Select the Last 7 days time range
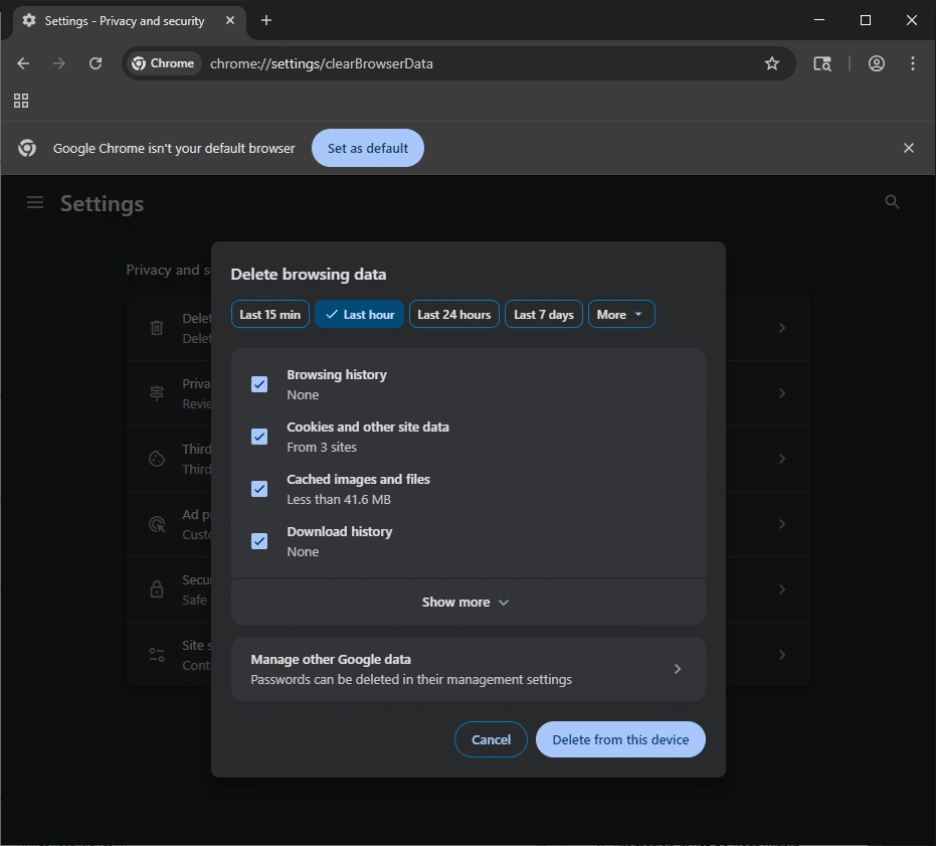This screenshot has width=936, height=846. pyautogui.click(x=543, y=315)
